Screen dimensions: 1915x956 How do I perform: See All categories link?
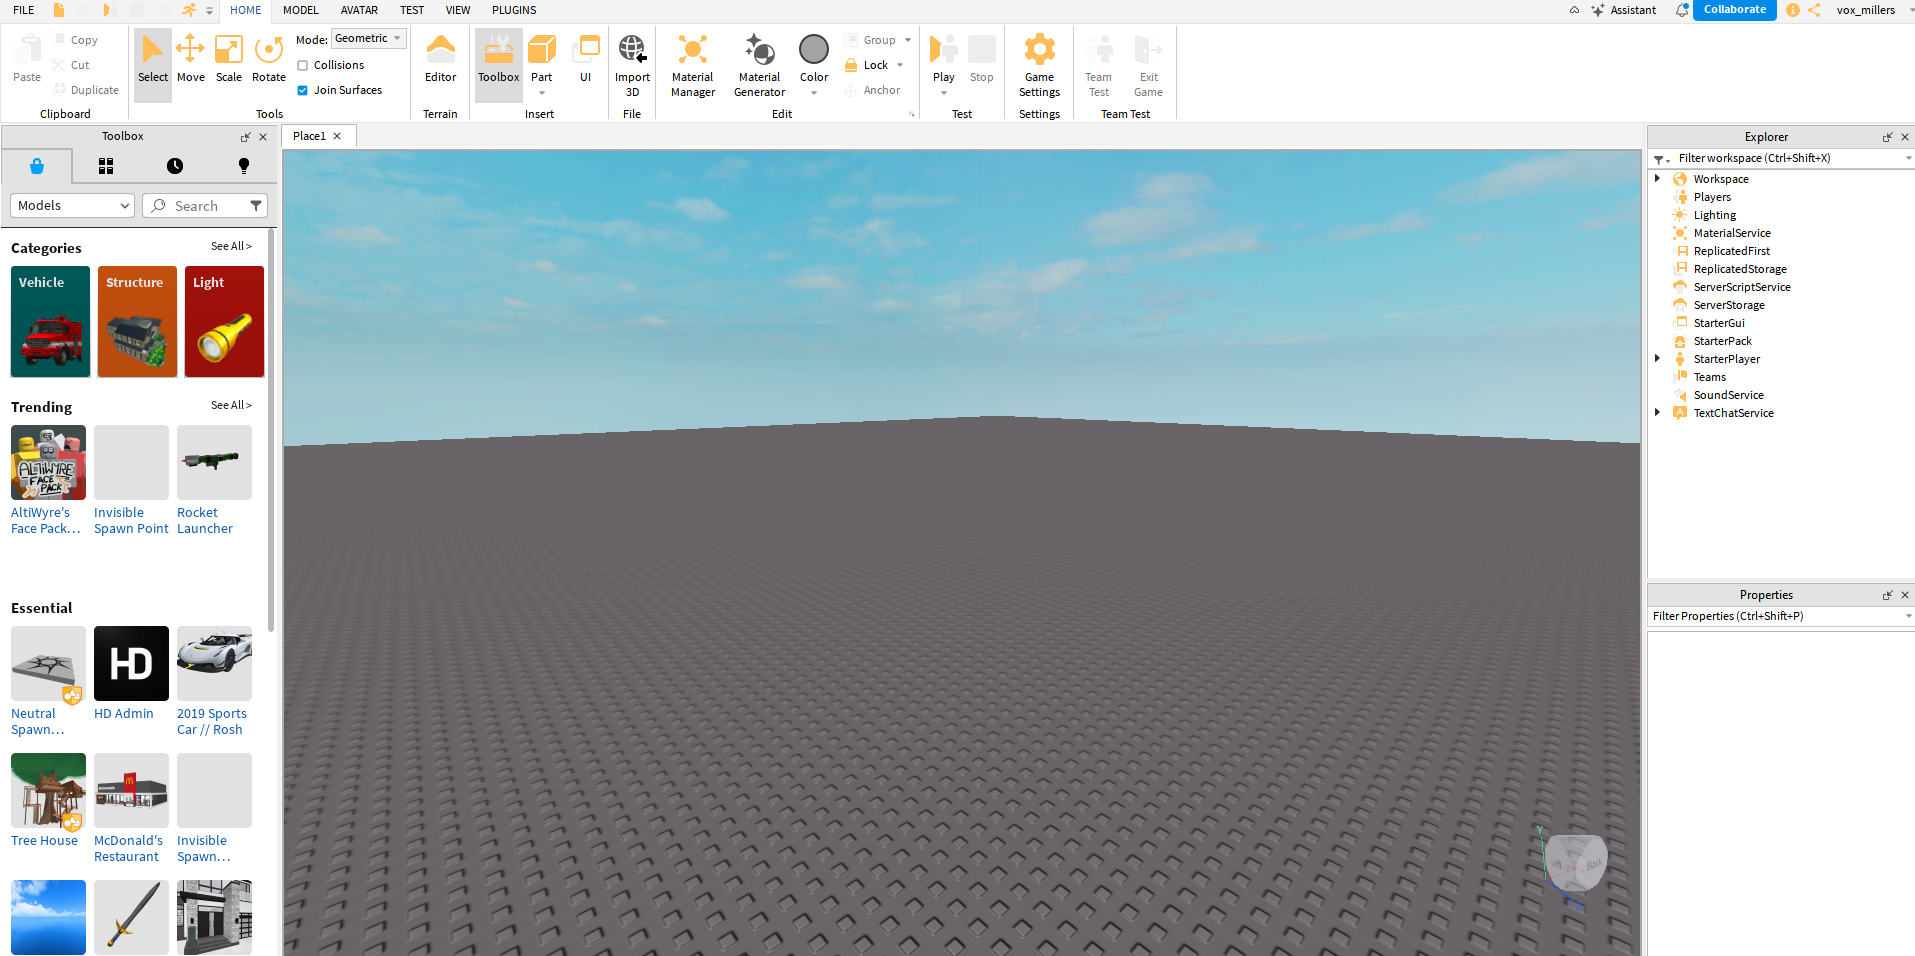[x=231, y=246]
